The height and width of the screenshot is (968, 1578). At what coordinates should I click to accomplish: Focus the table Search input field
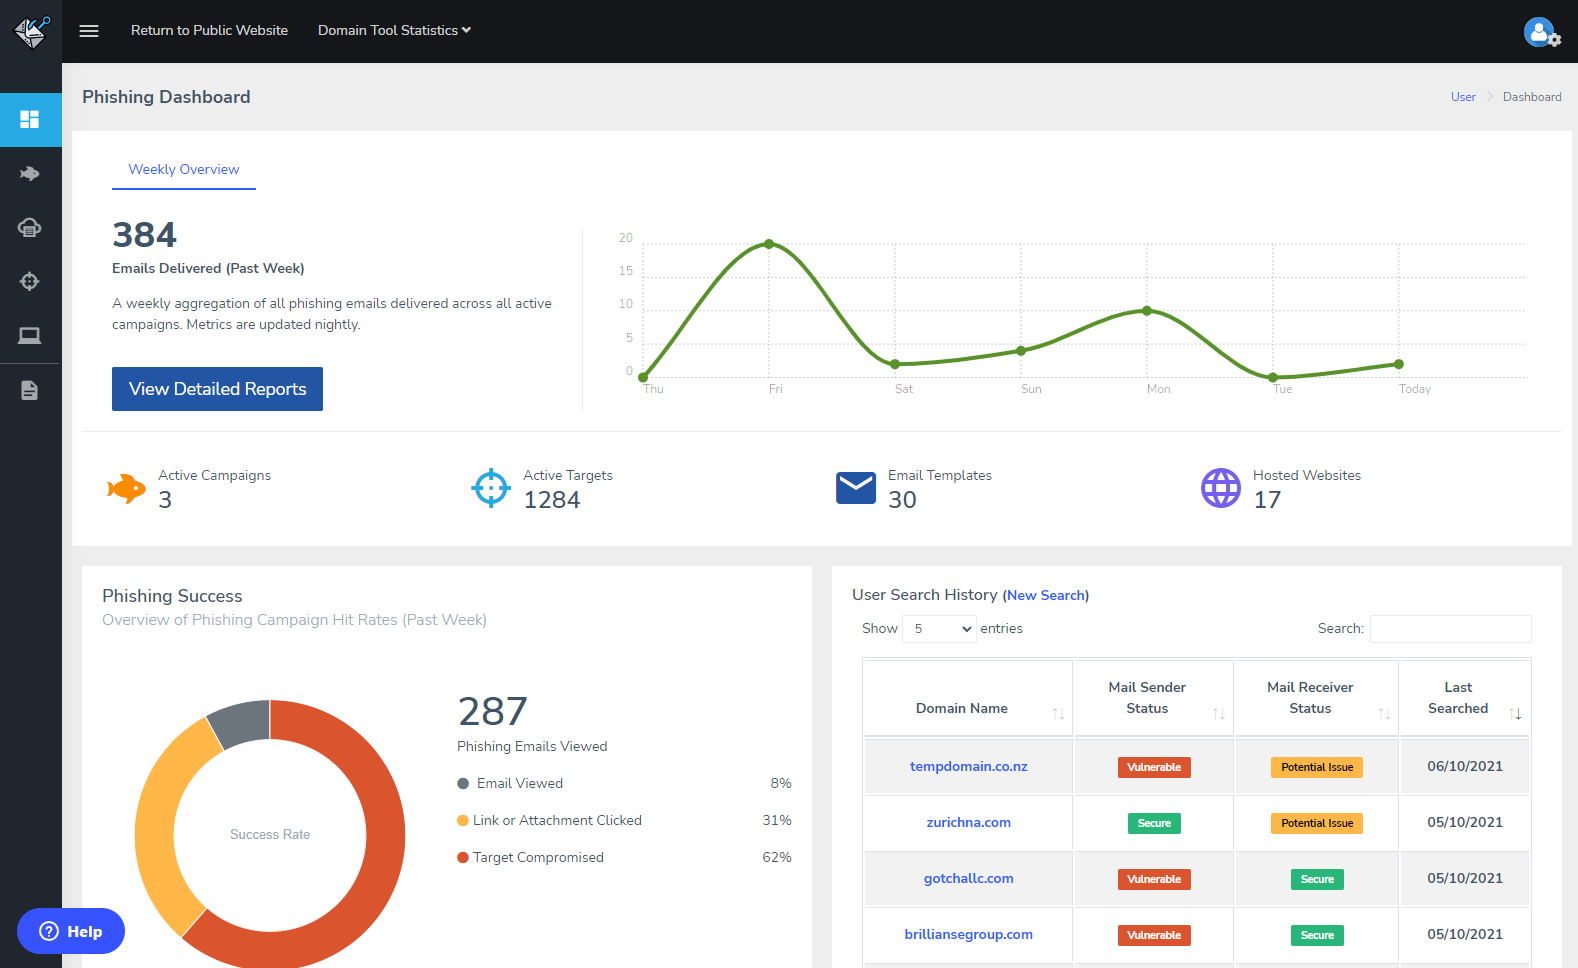(x=1450, y=629)
